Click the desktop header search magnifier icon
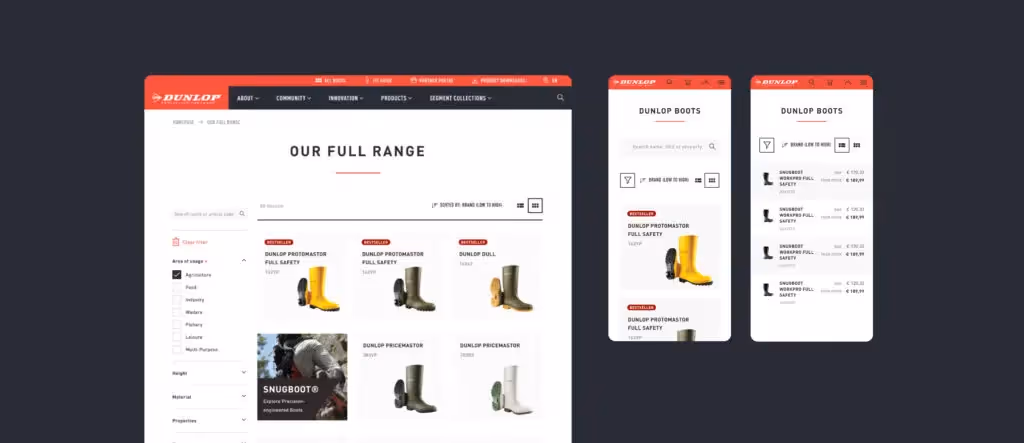This screenshot has width=1024, height=443. click(560, 98)
